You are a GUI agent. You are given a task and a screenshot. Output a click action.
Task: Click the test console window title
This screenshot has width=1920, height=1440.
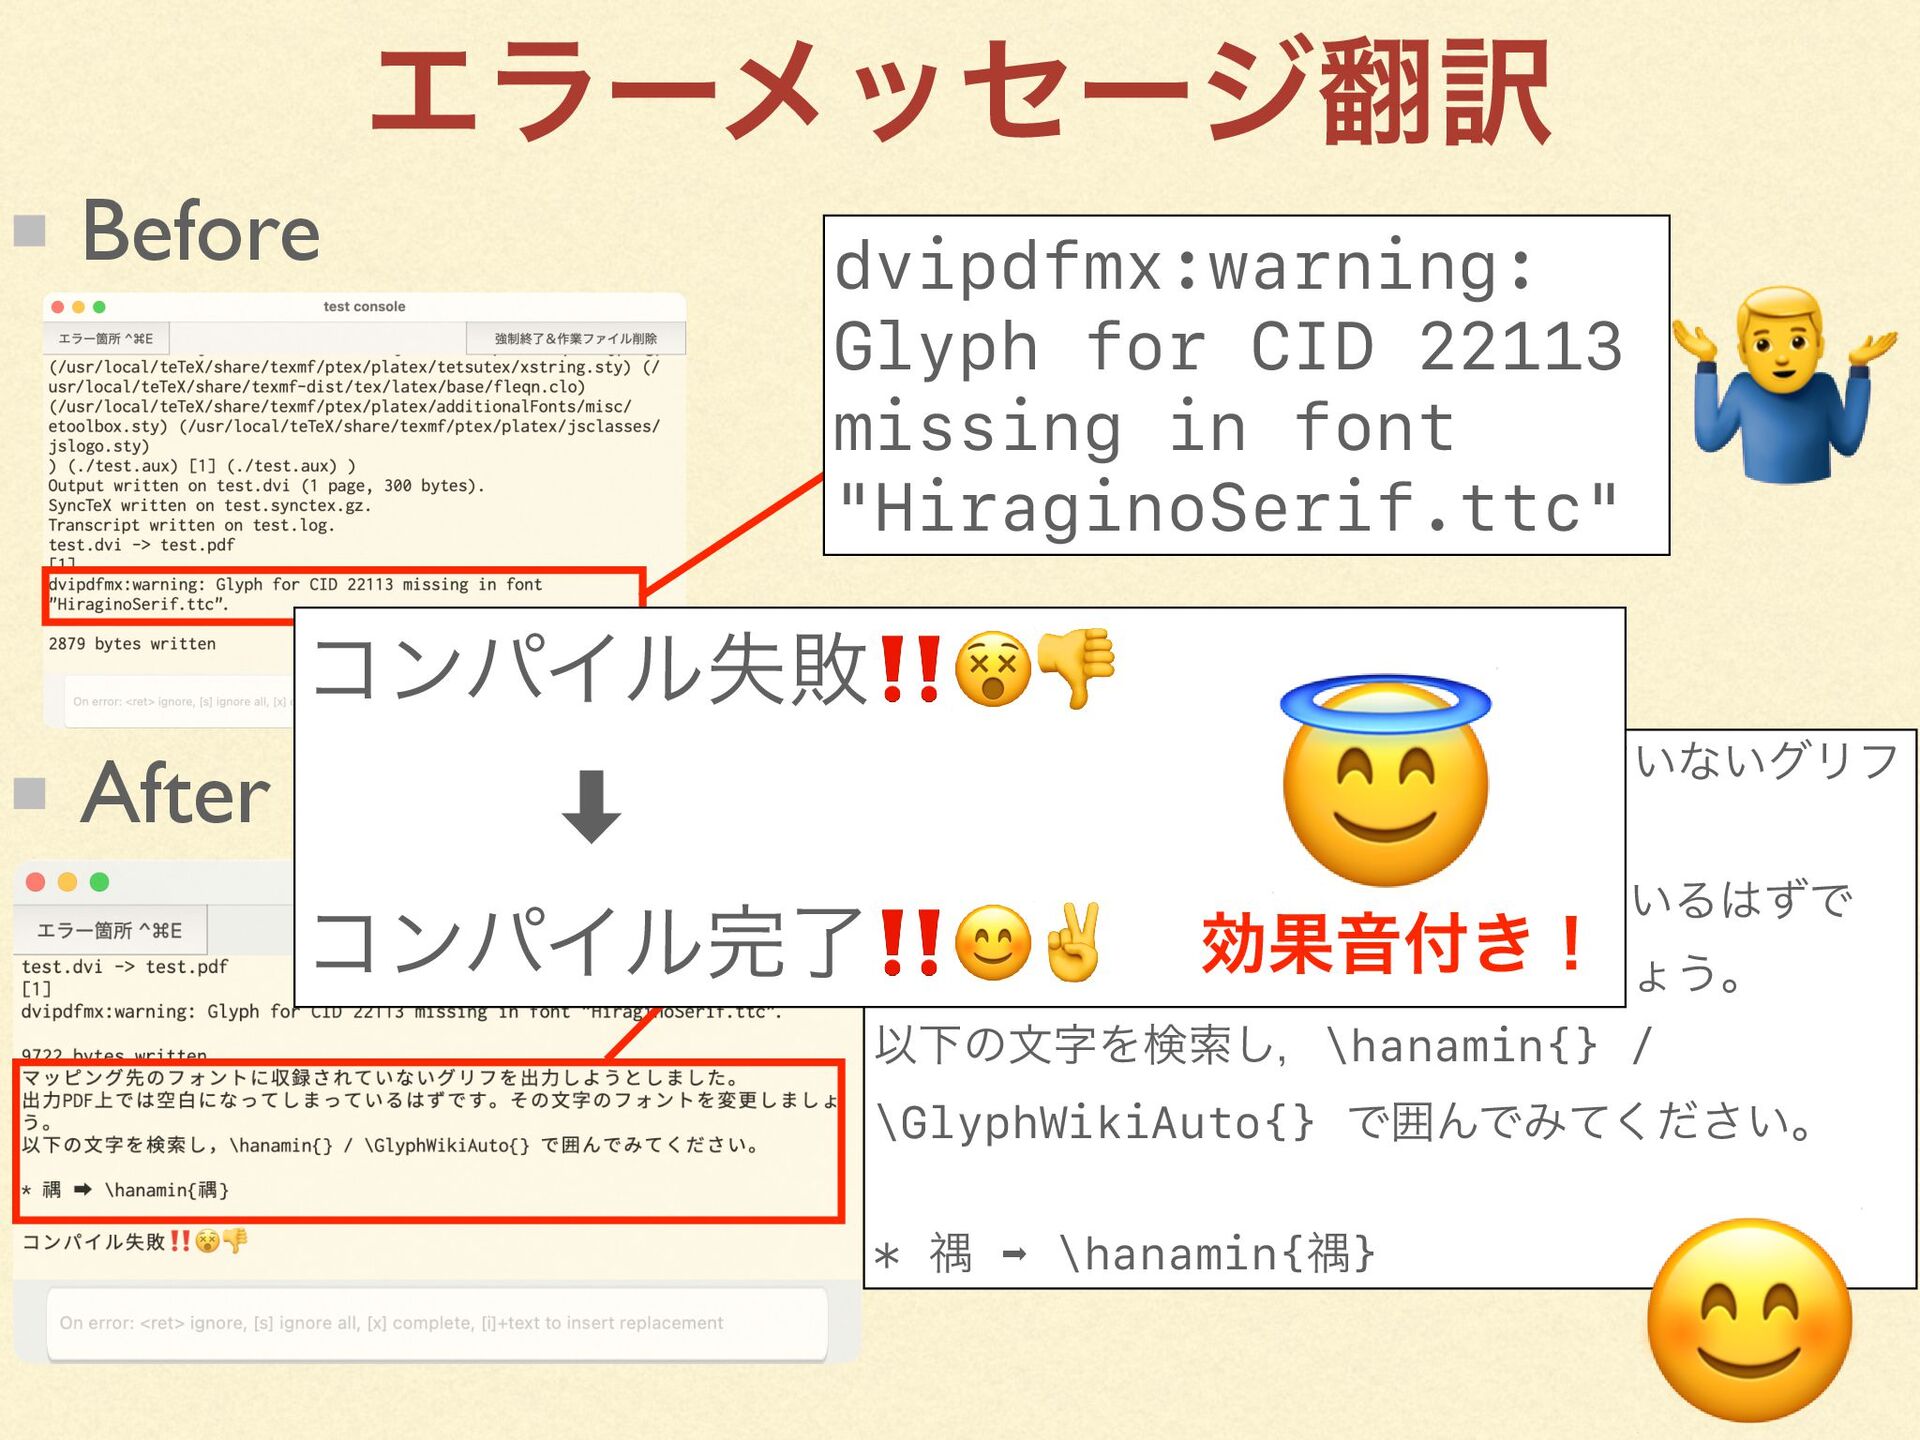364,307
